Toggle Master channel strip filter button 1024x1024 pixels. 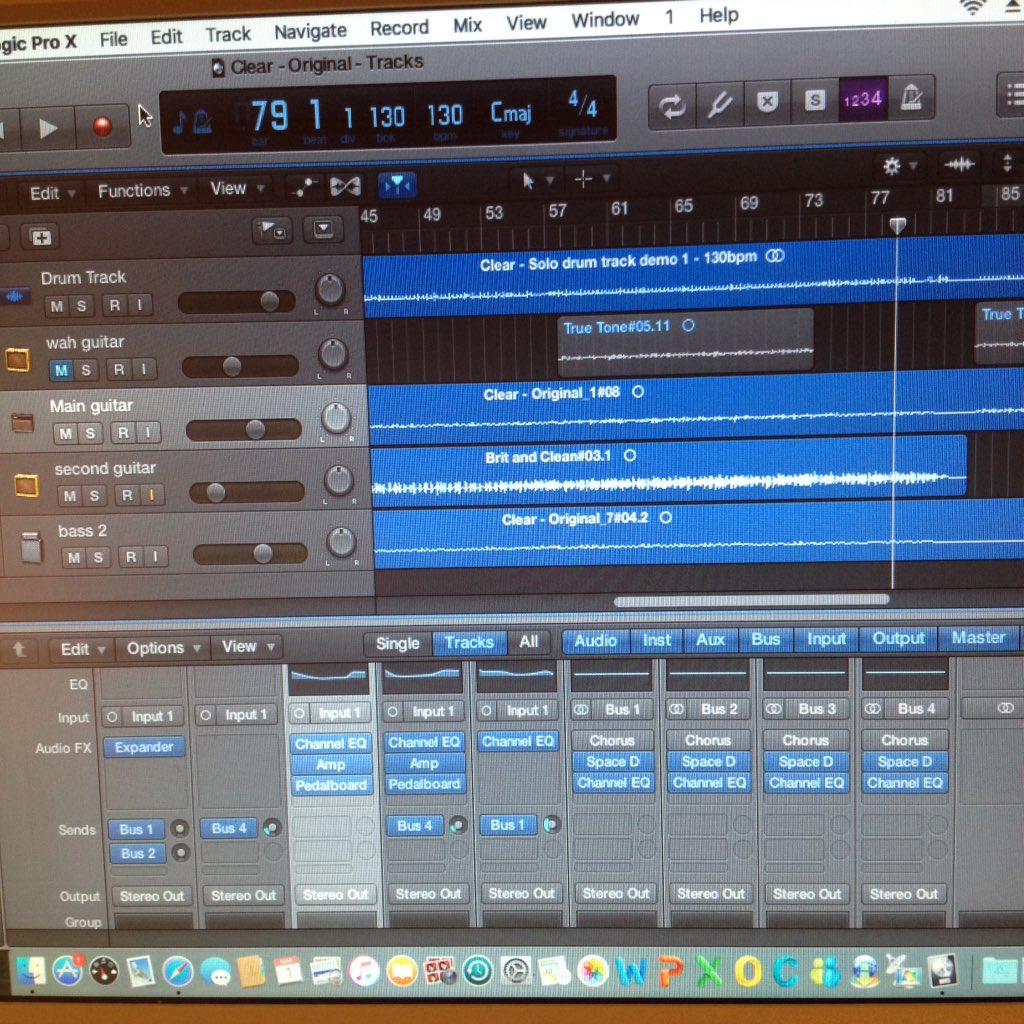[978, 637]
